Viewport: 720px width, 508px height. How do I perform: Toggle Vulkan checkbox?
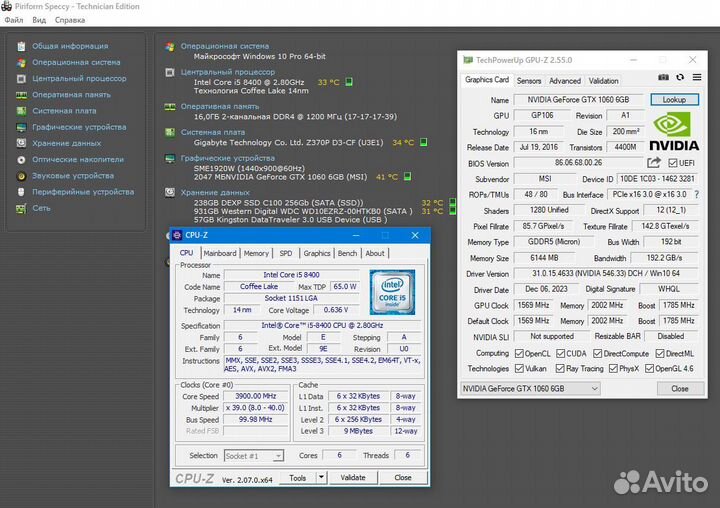pyautogui.click(x=519, y=368)
